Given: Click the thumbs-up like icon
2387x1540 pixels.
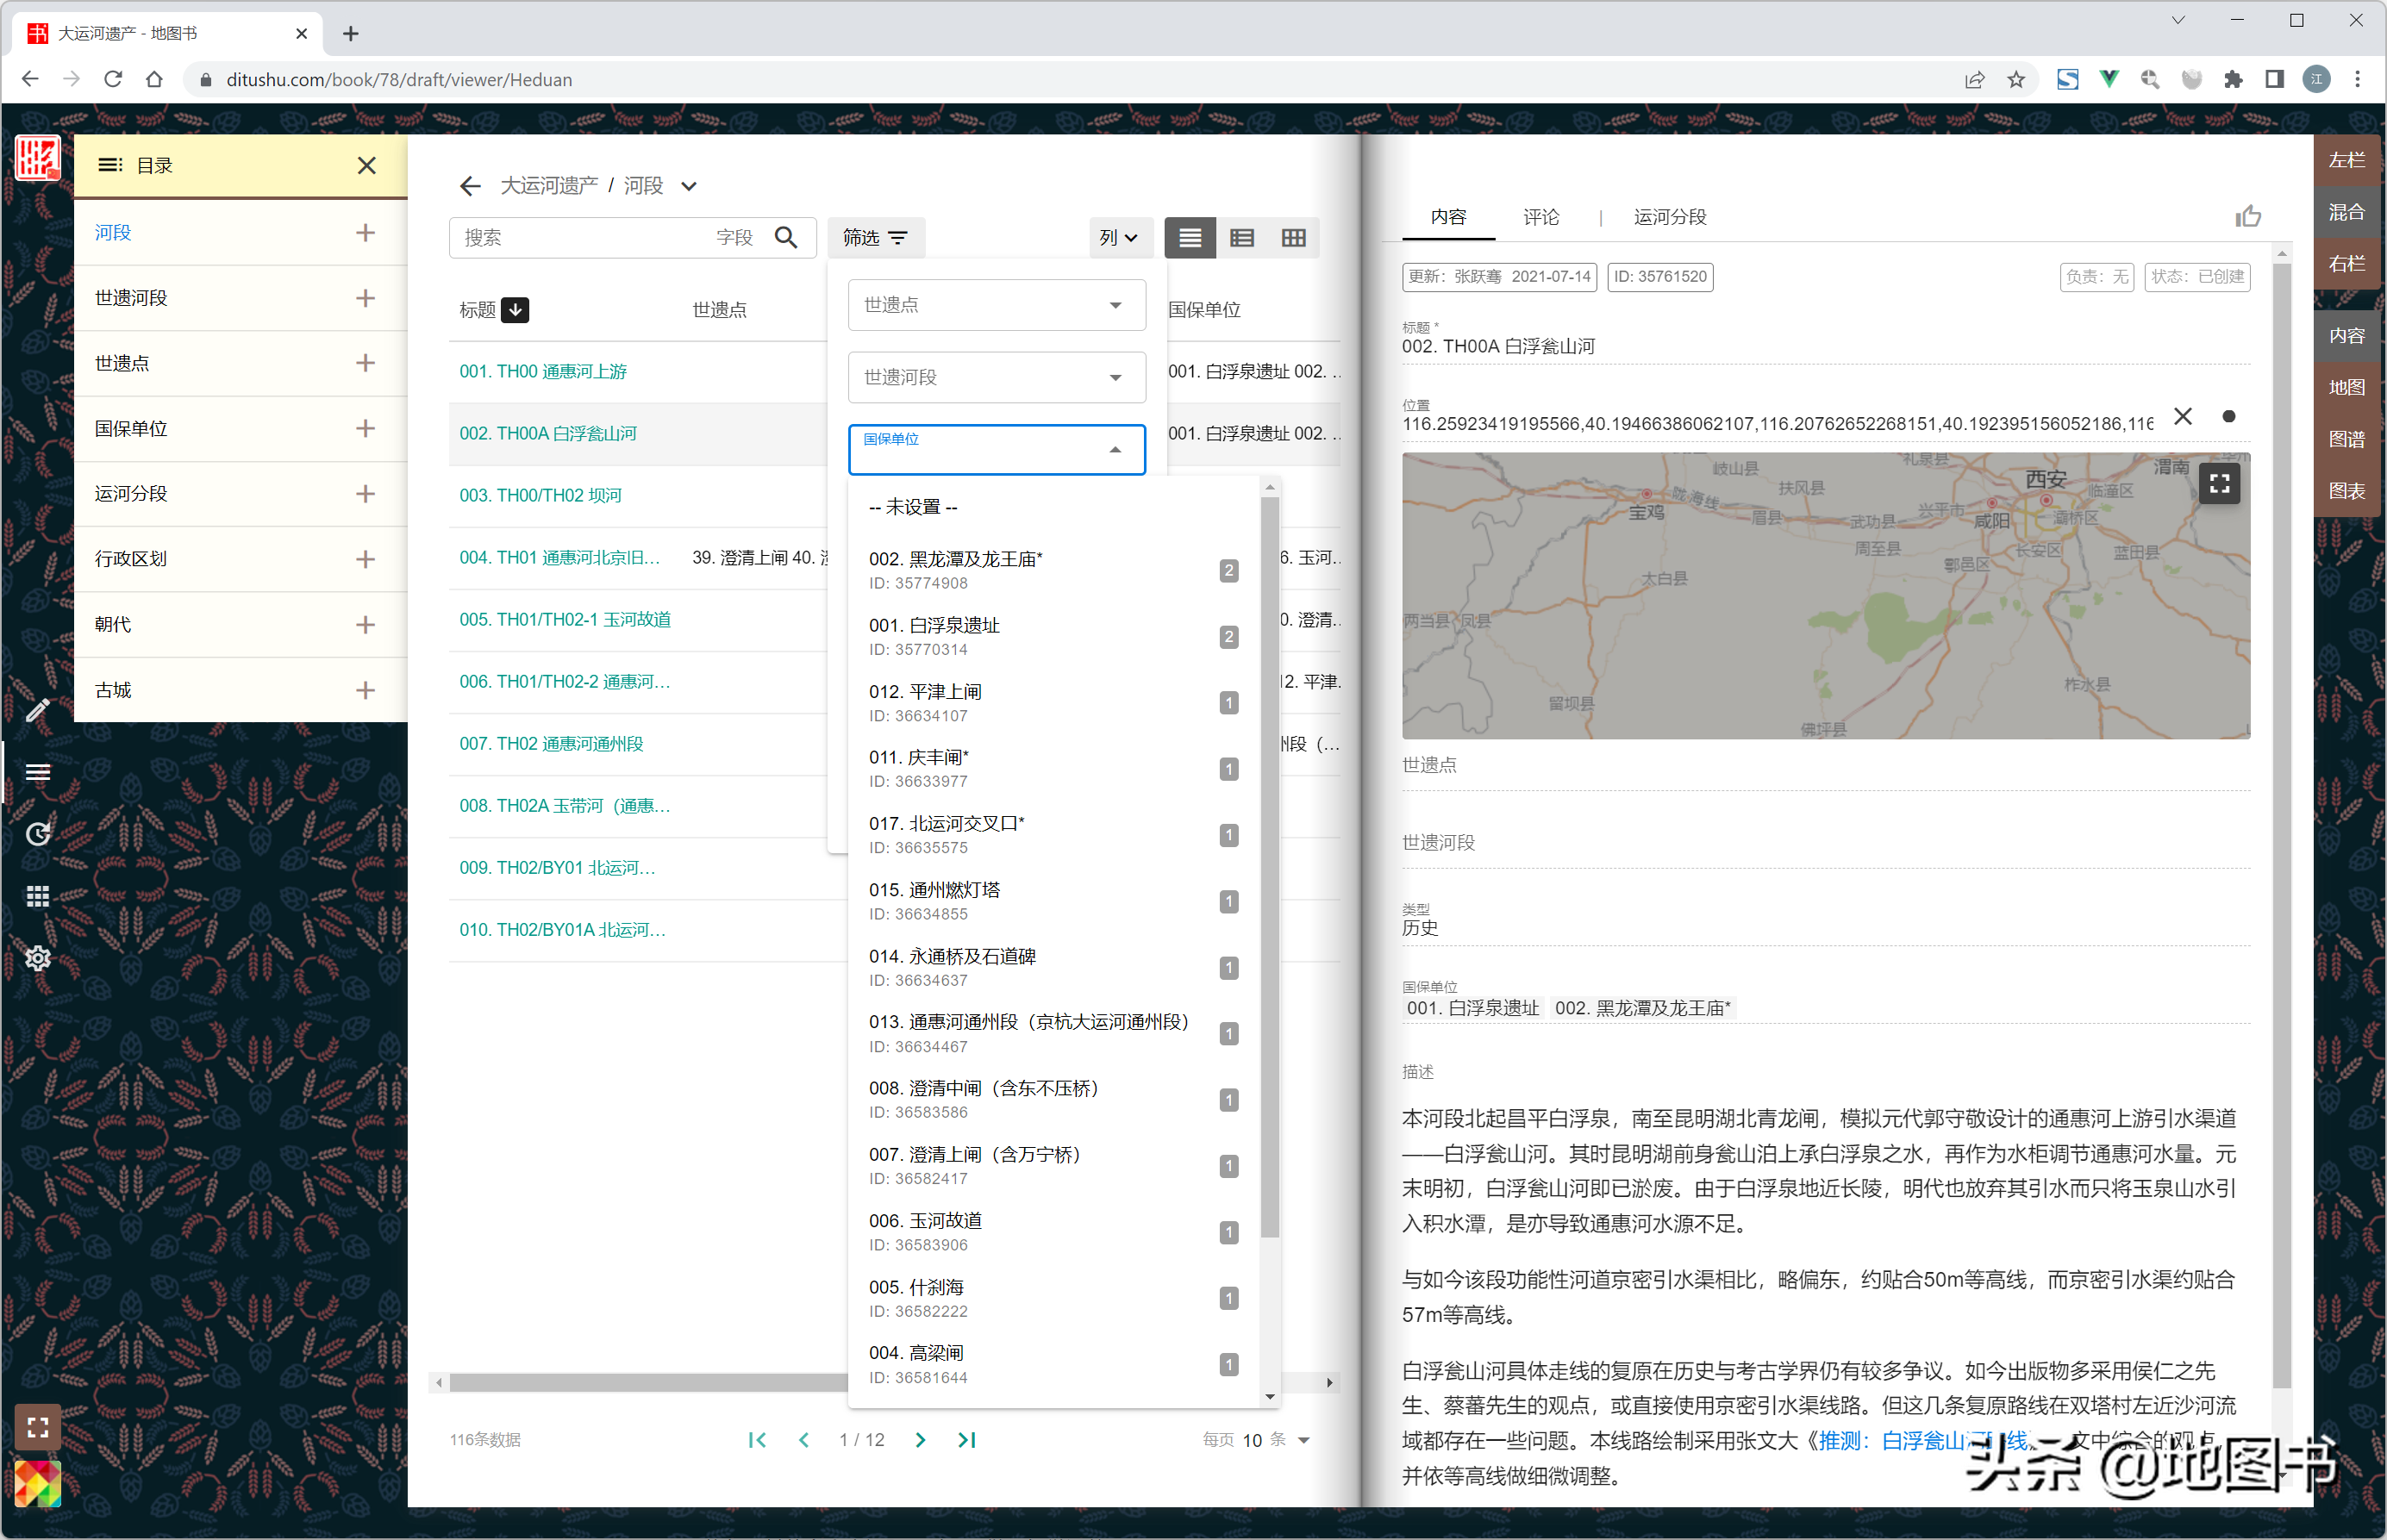Looking at the screenshot, I should (2247, 217).
